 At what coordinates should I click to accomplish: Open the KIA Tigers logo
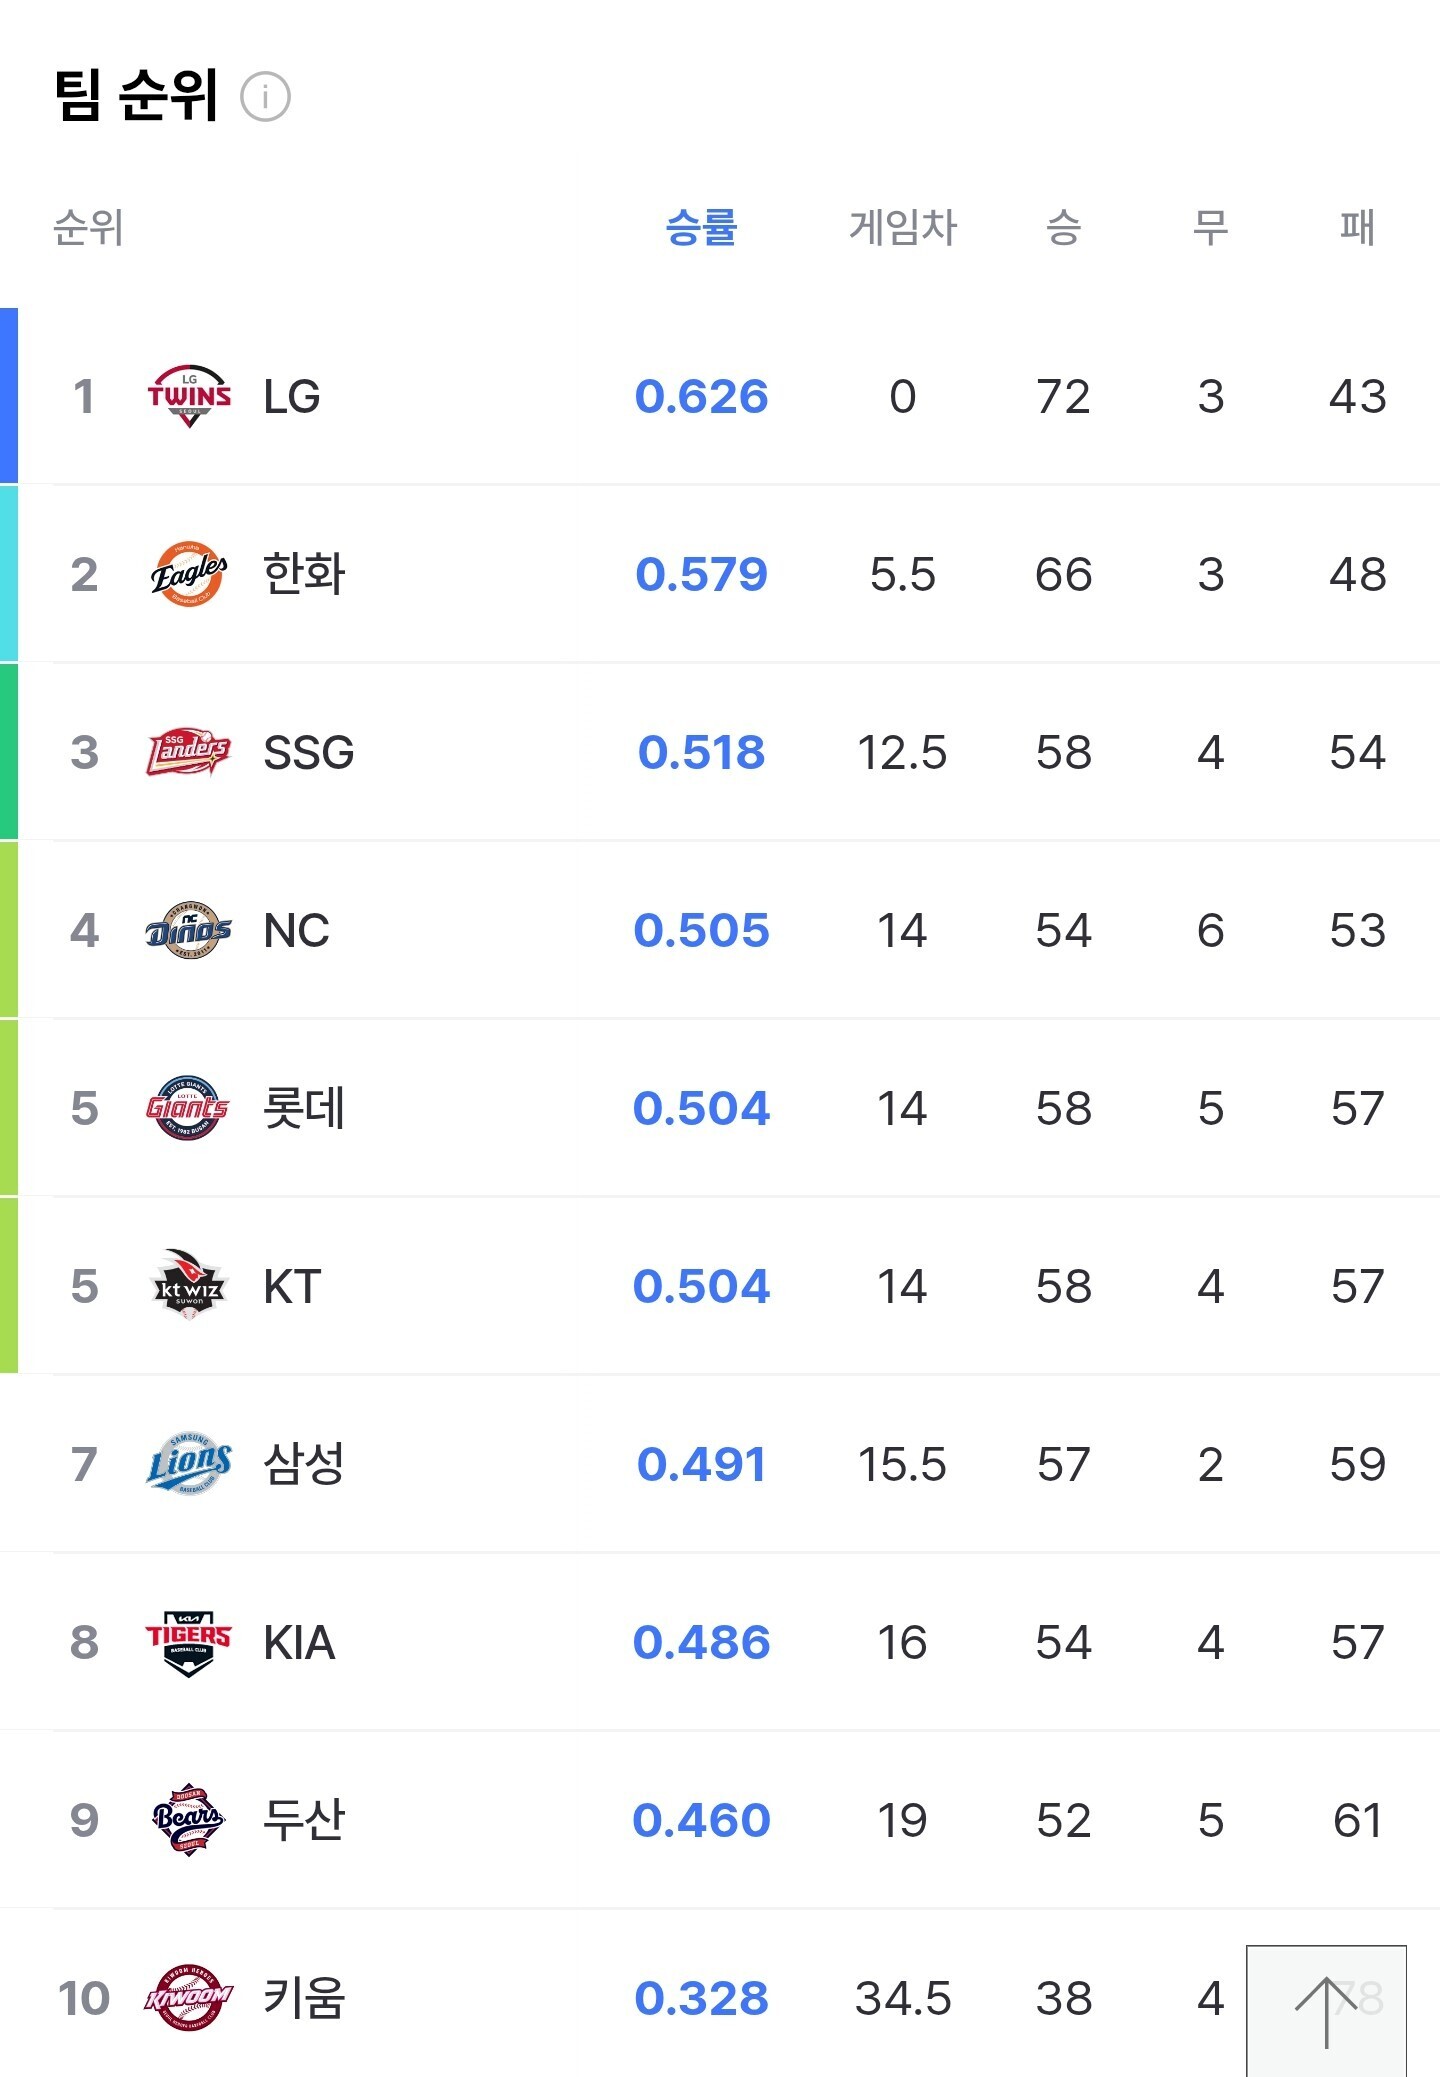tap(189, 1642)
